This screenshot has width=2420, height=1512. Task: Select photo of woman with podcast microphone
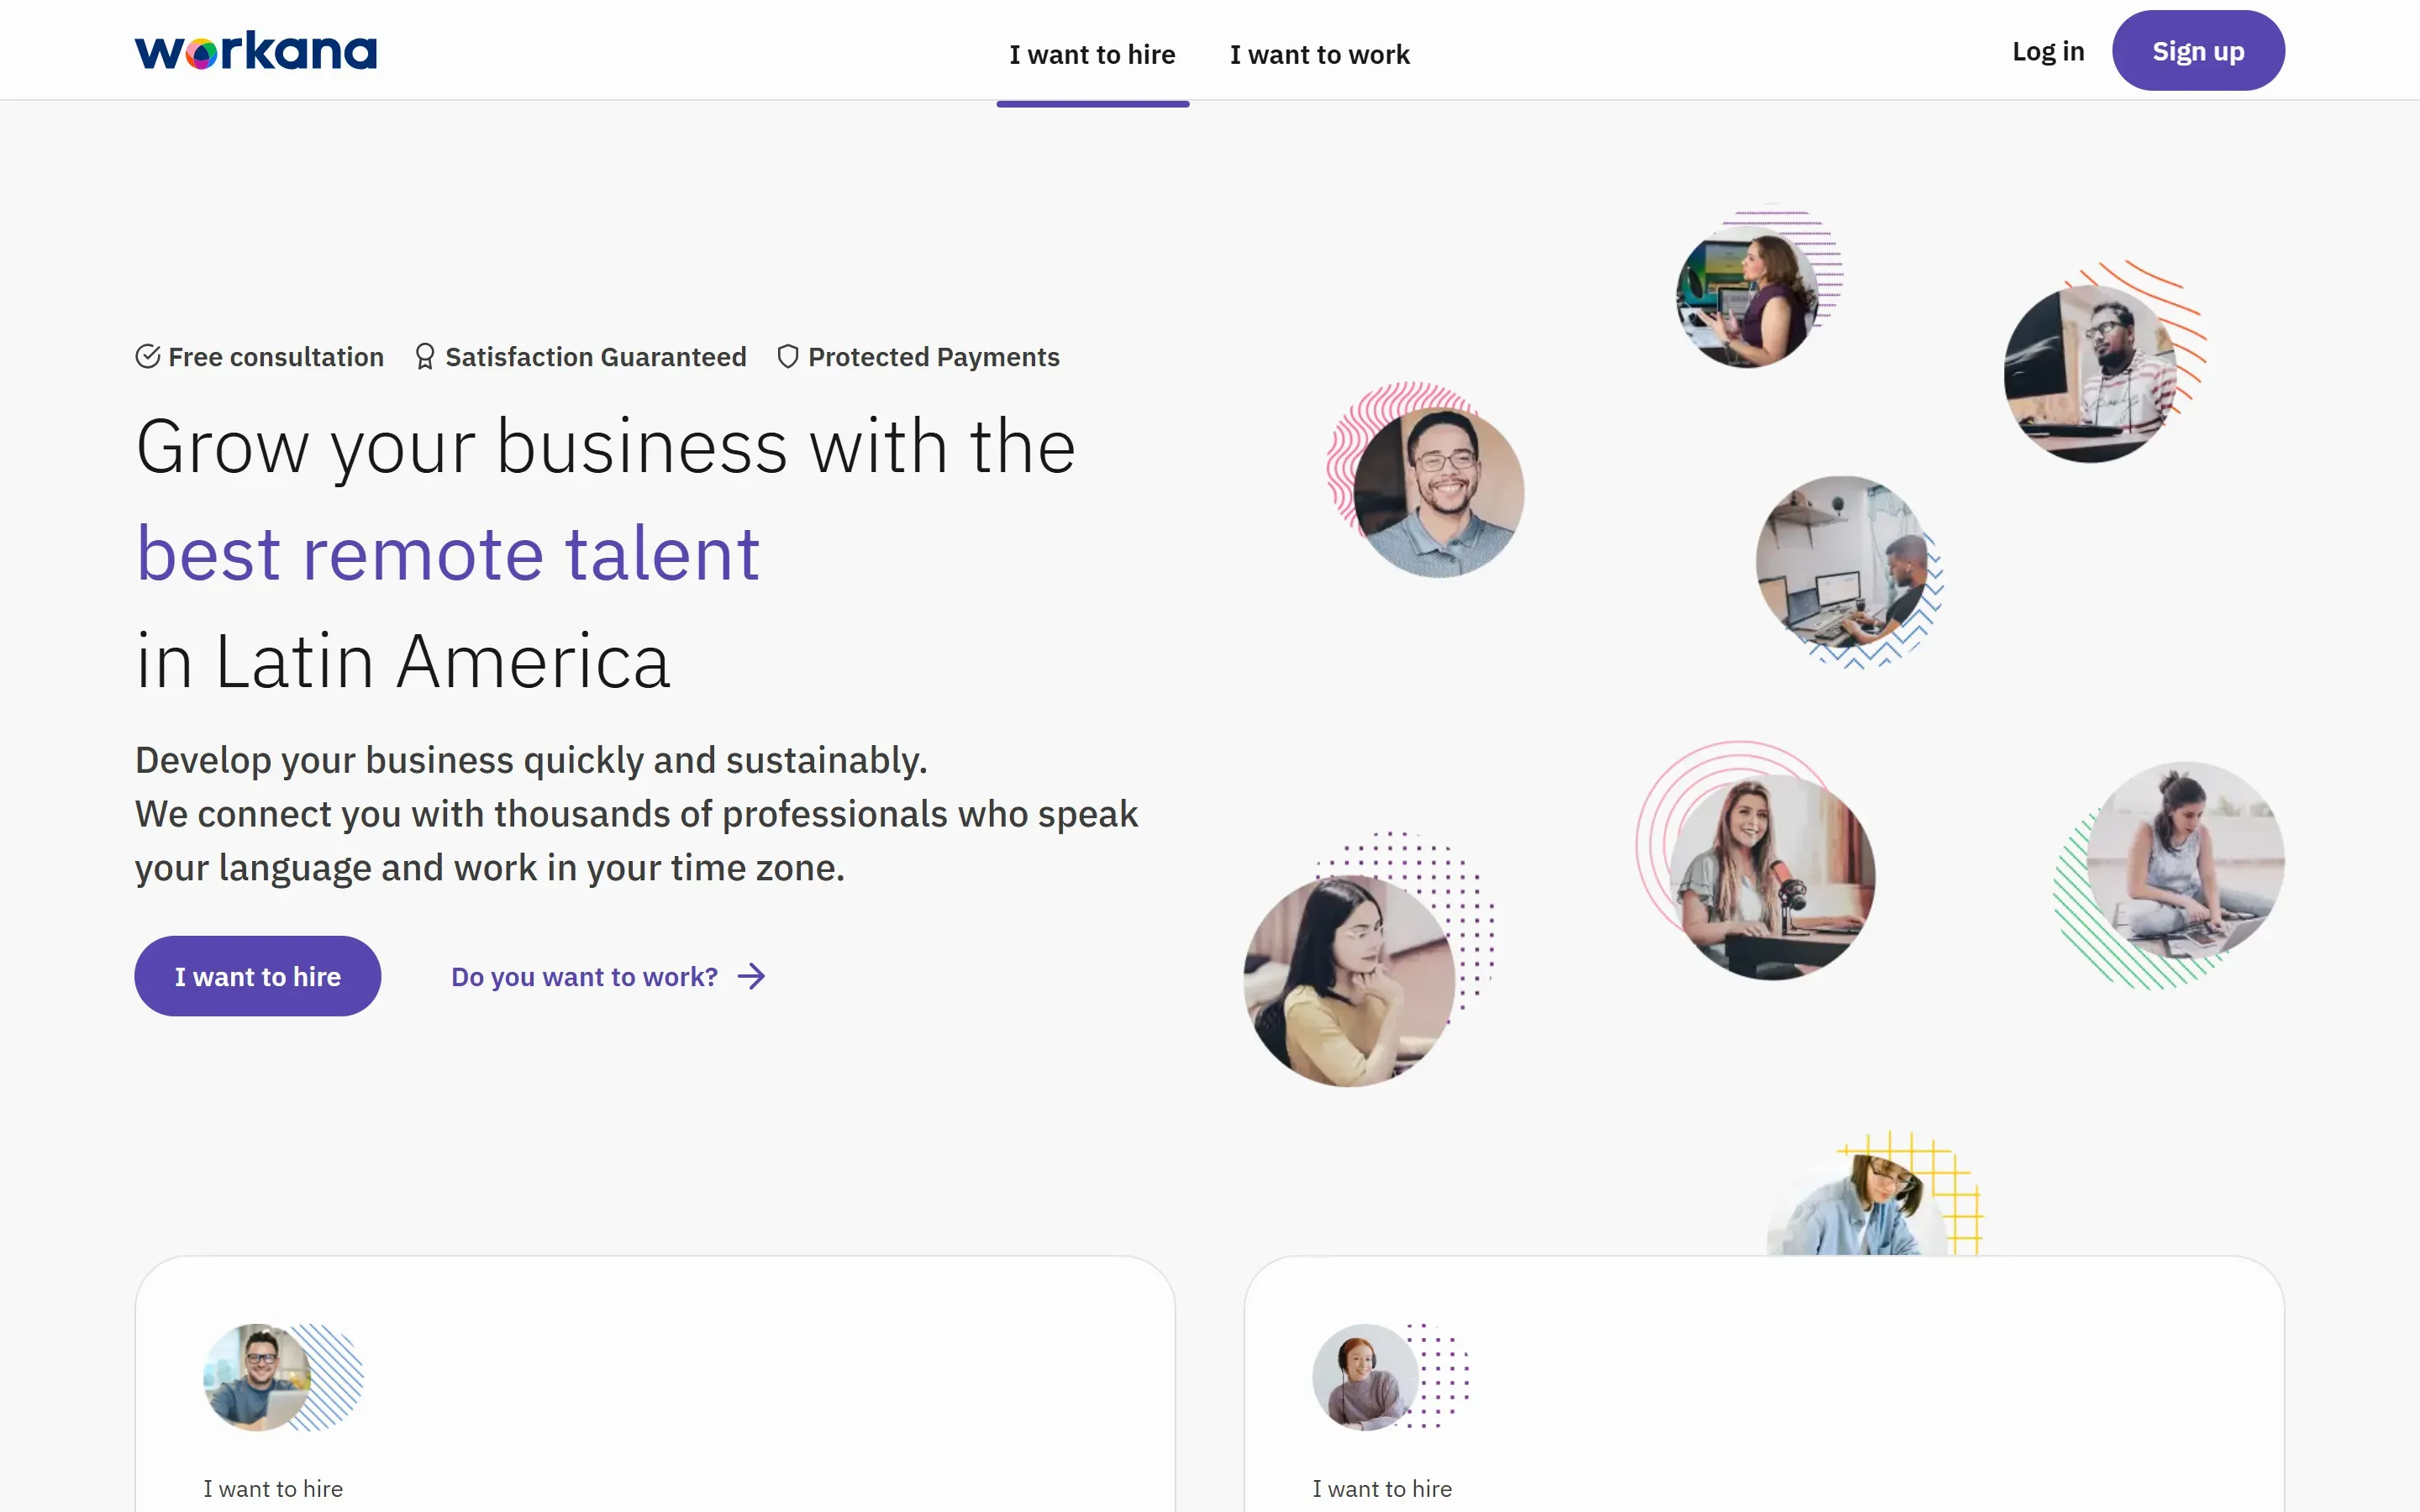[1772, 877]
